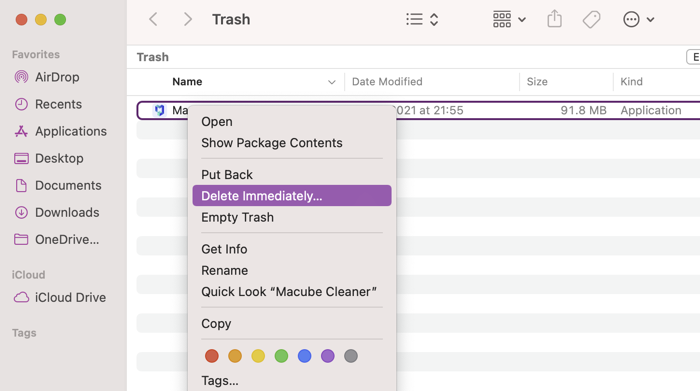Click the Application kind cell

[x=650, y=110]
